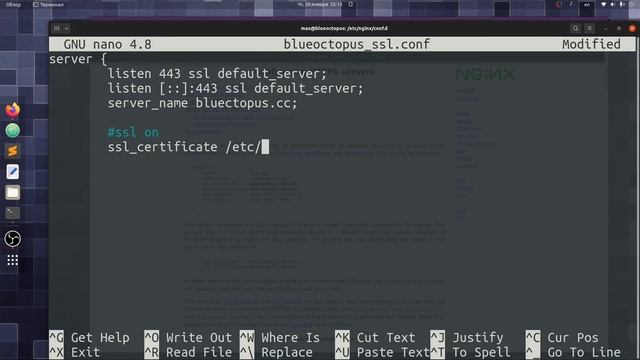Open the Activities overview (Обзор)
This screenshot has height=360, width=640.
[x=13, y=4]
